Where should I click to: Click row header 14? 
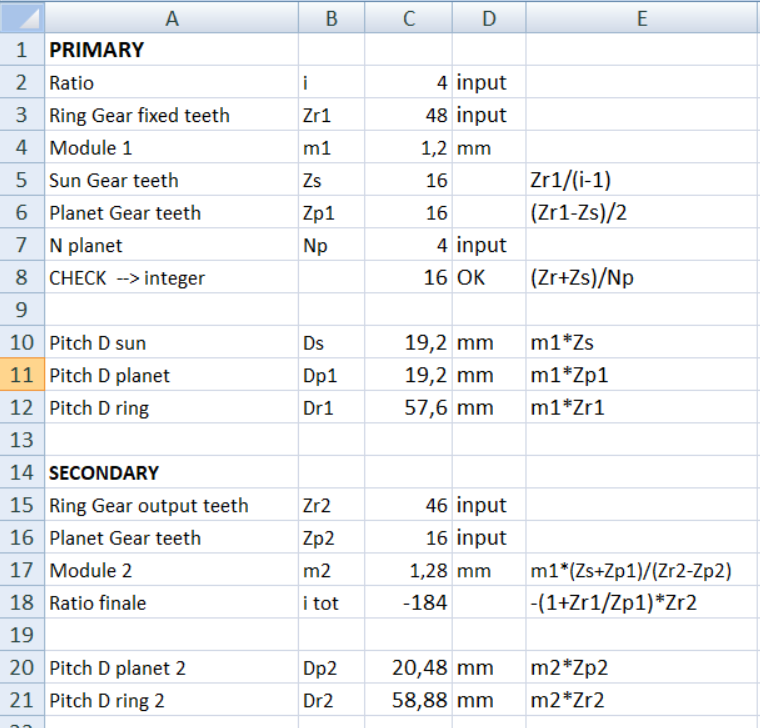click(x=21, y=473)
